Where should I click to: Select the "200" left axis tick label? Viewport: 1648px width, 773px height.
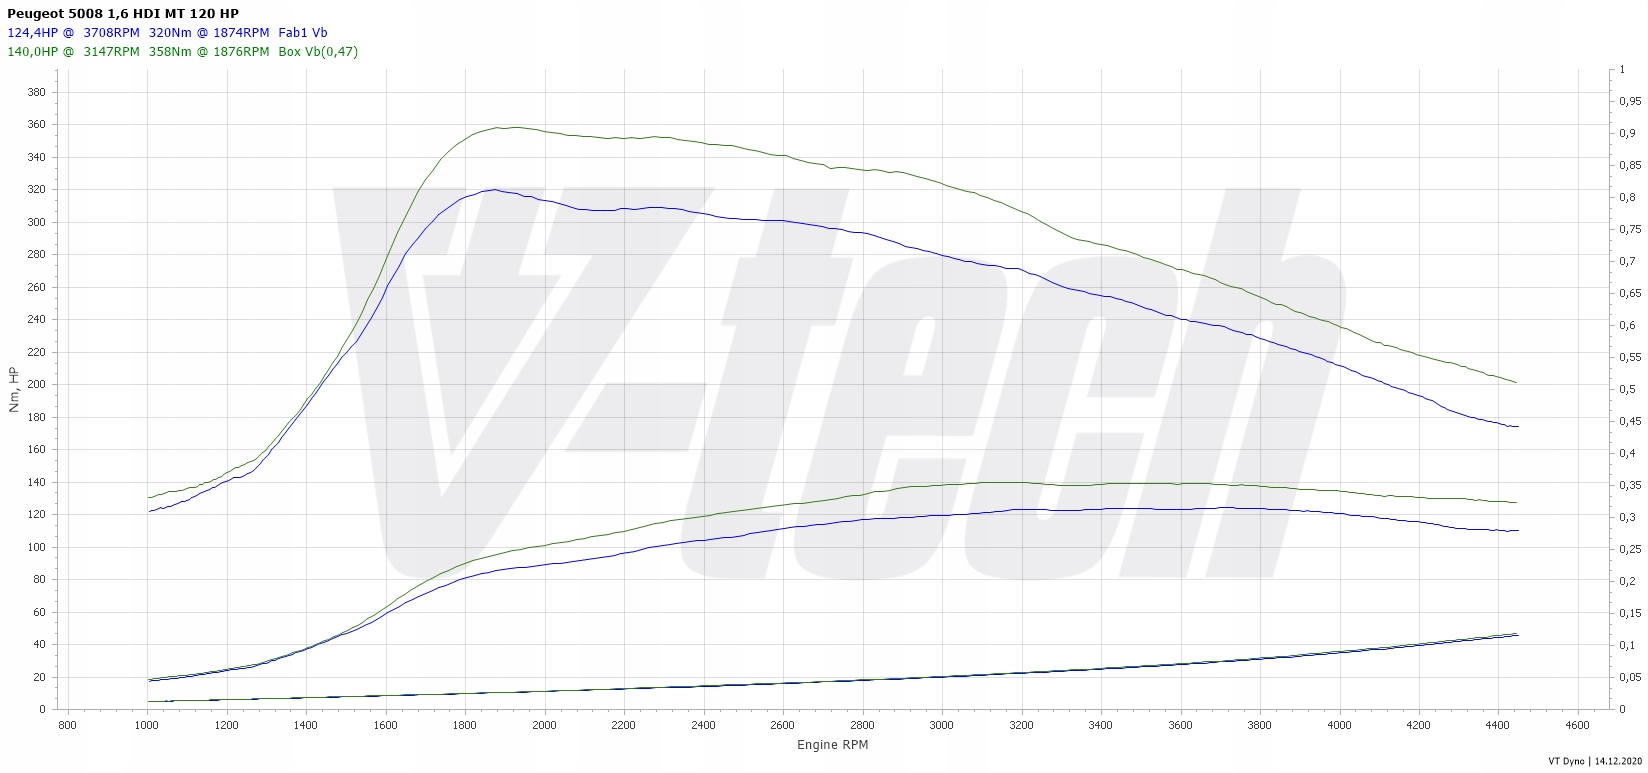point(36,385)
